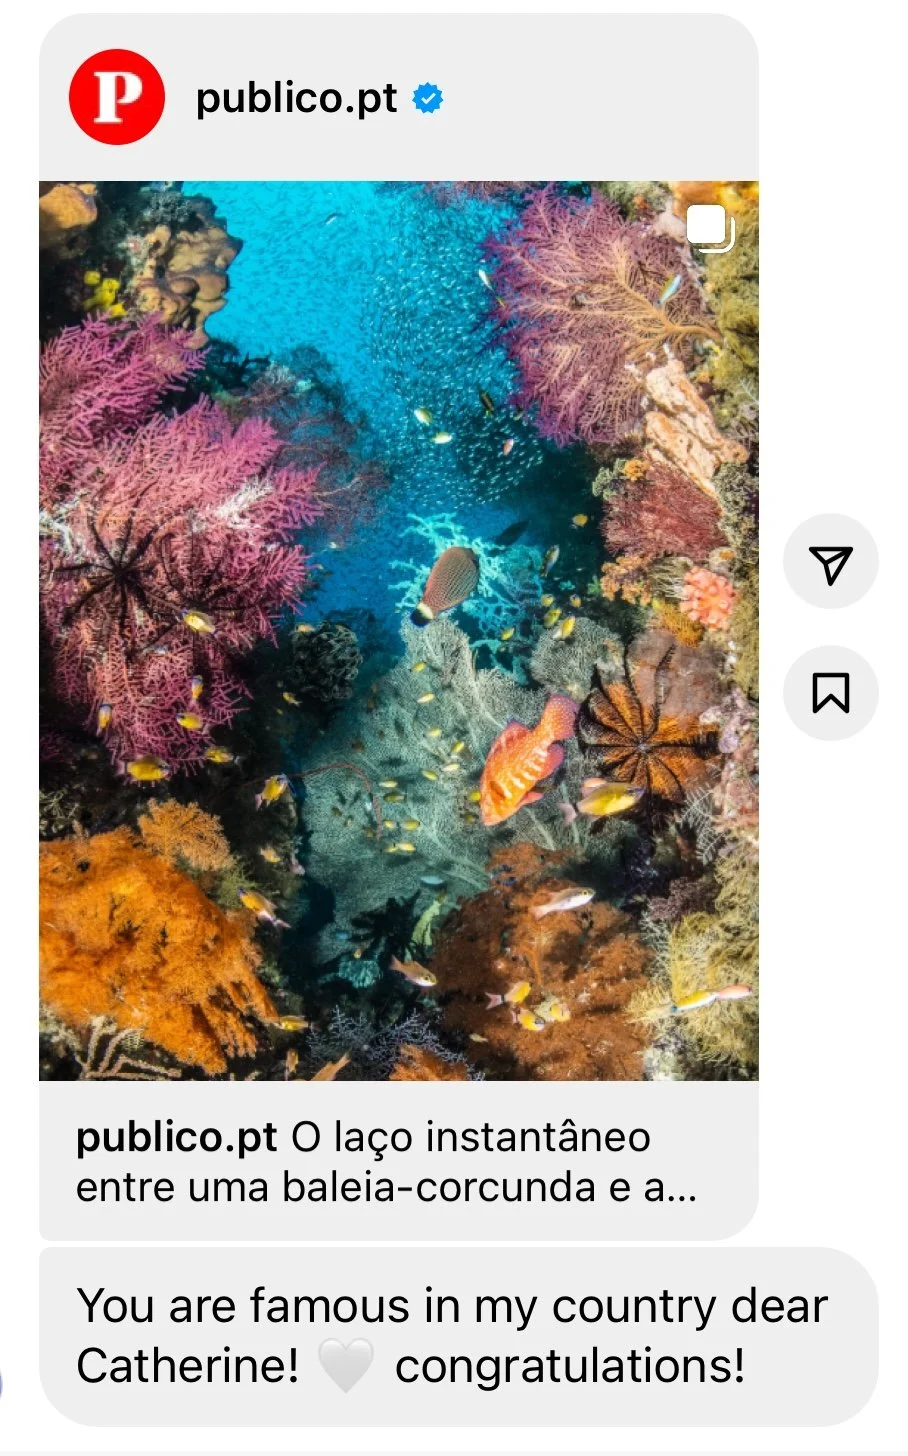908x1456 pixels.
Task: Tap the gray header bar of shared post
Action: pos(399,97)
